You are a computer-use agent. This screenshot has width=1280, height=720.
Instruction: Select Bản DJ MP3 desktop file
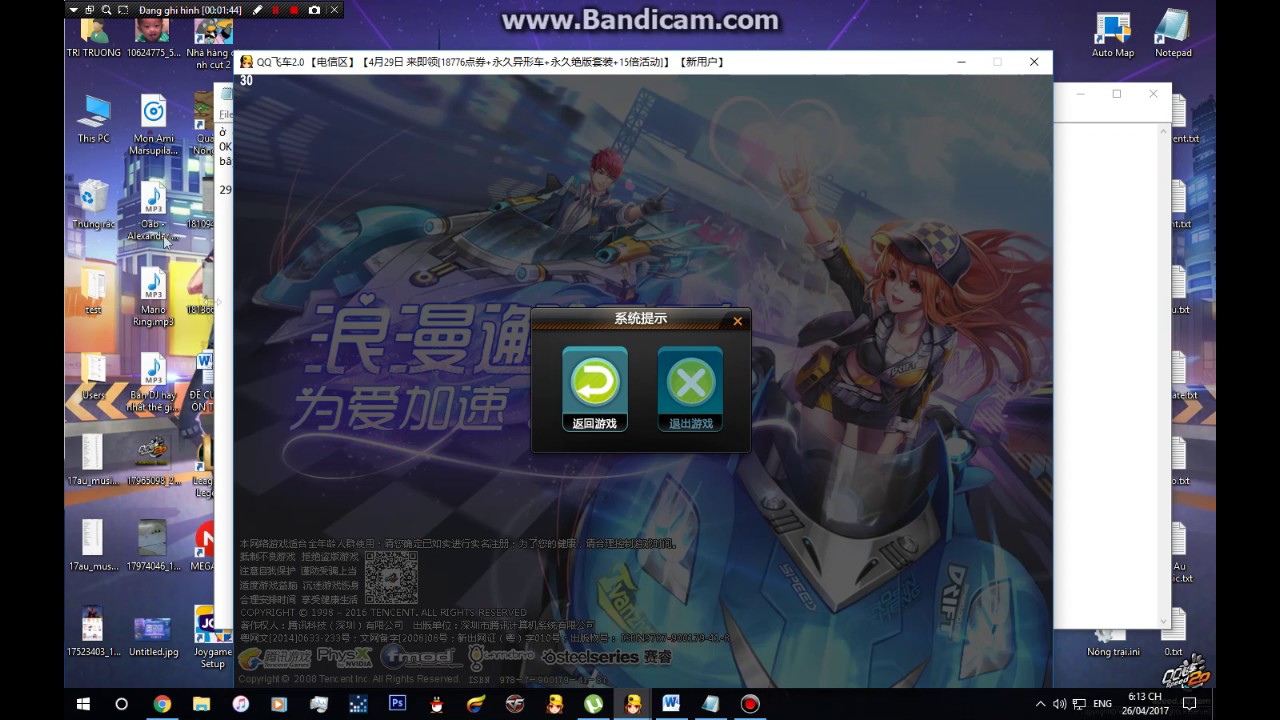(x=153, y=382)
